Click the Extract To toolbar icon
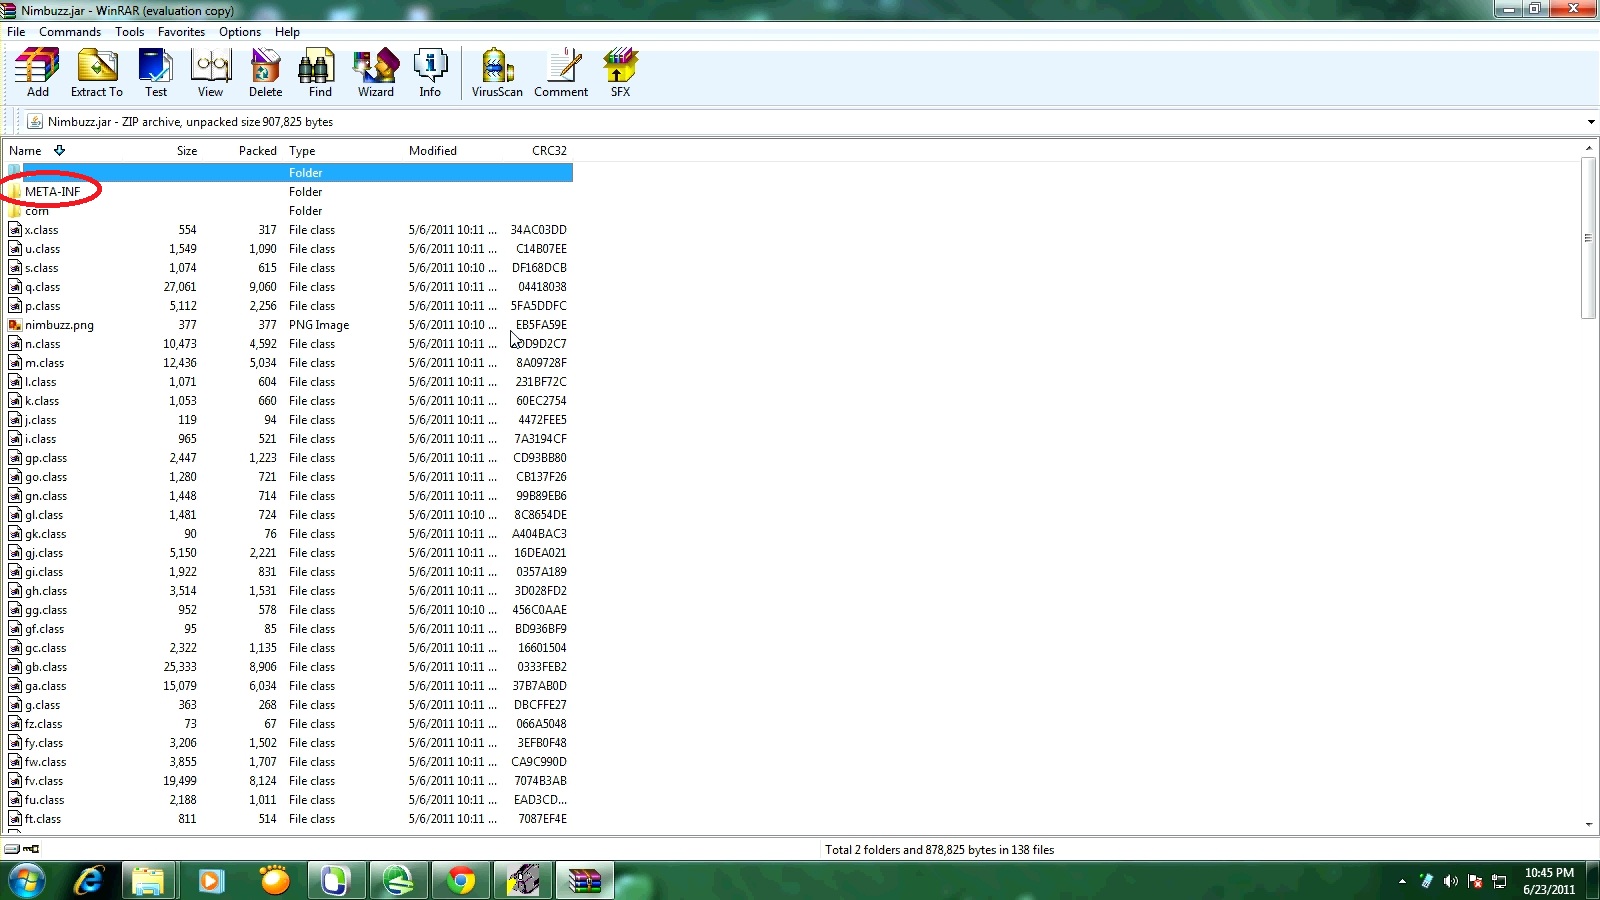 click(x=97, y=72)
